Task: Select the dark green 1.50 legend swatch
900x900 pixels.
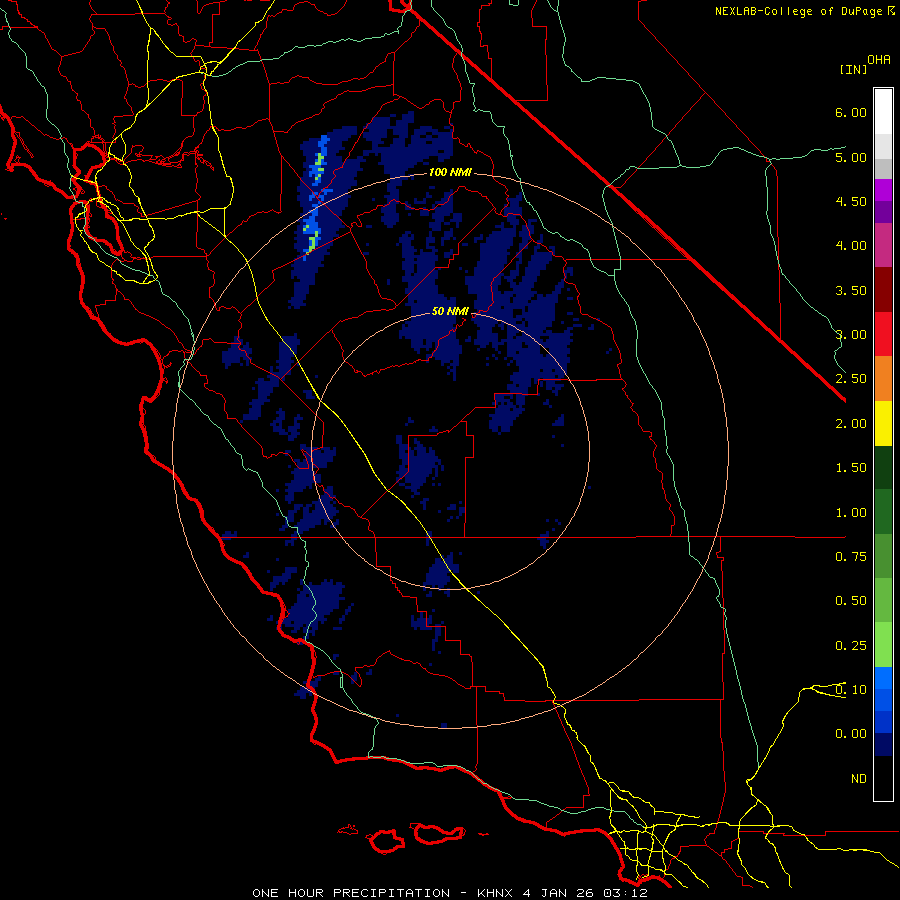Action: [883, 468]
